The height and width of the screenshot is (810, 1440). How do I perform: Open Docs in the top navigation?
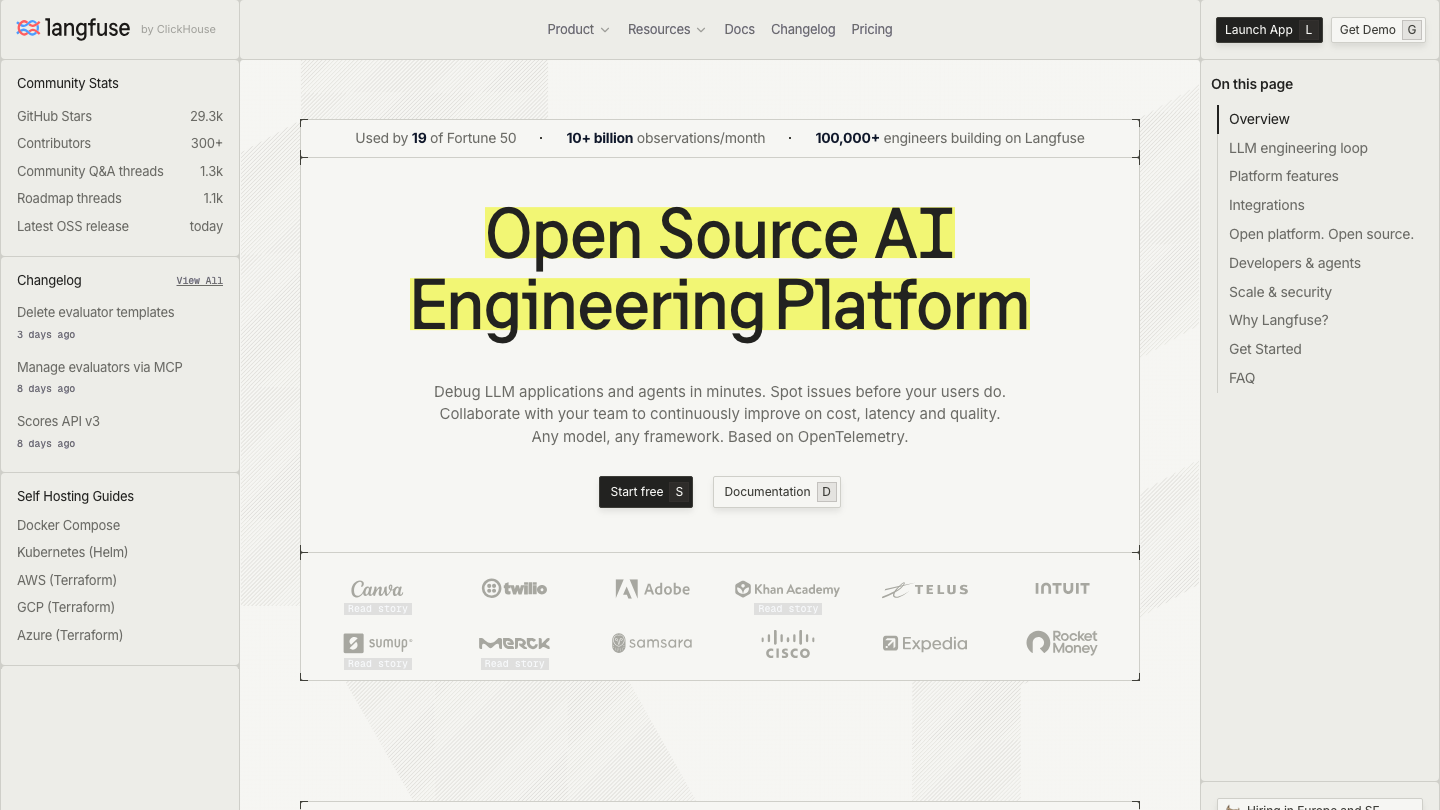coord(739,29)
